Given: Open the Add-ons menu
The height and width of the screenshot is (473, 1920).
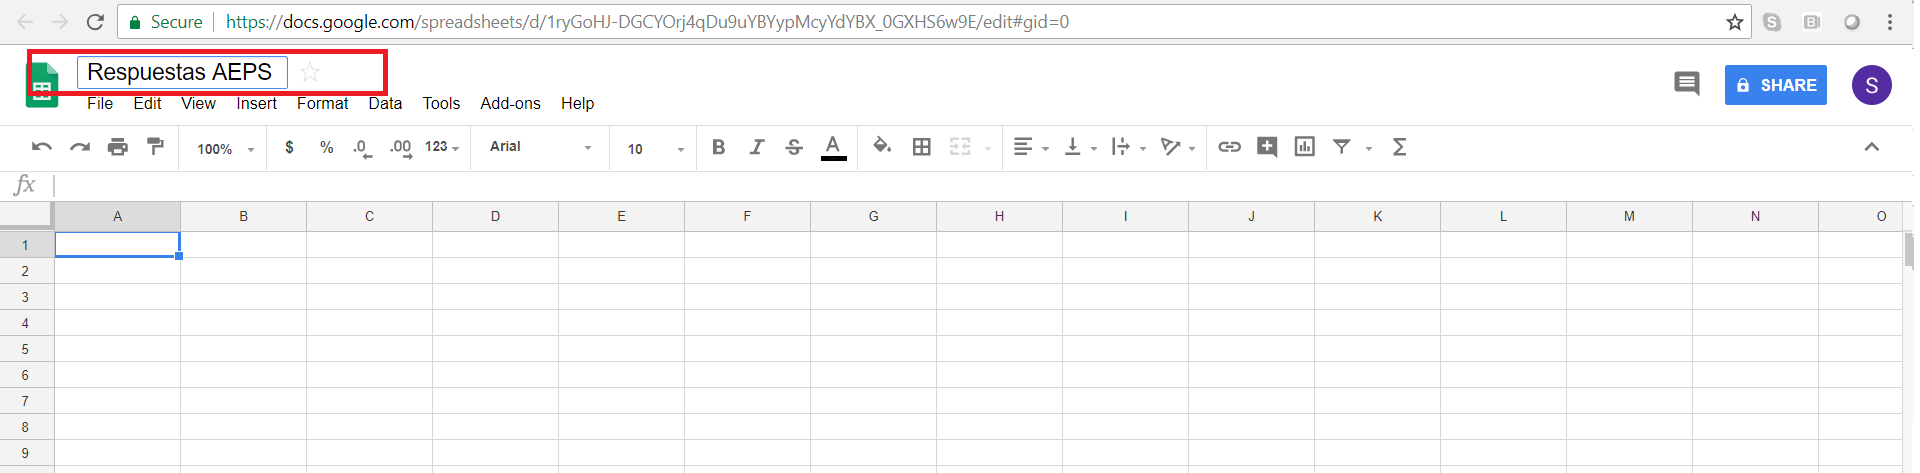Looking at the screenshot, I should [510, 103].
